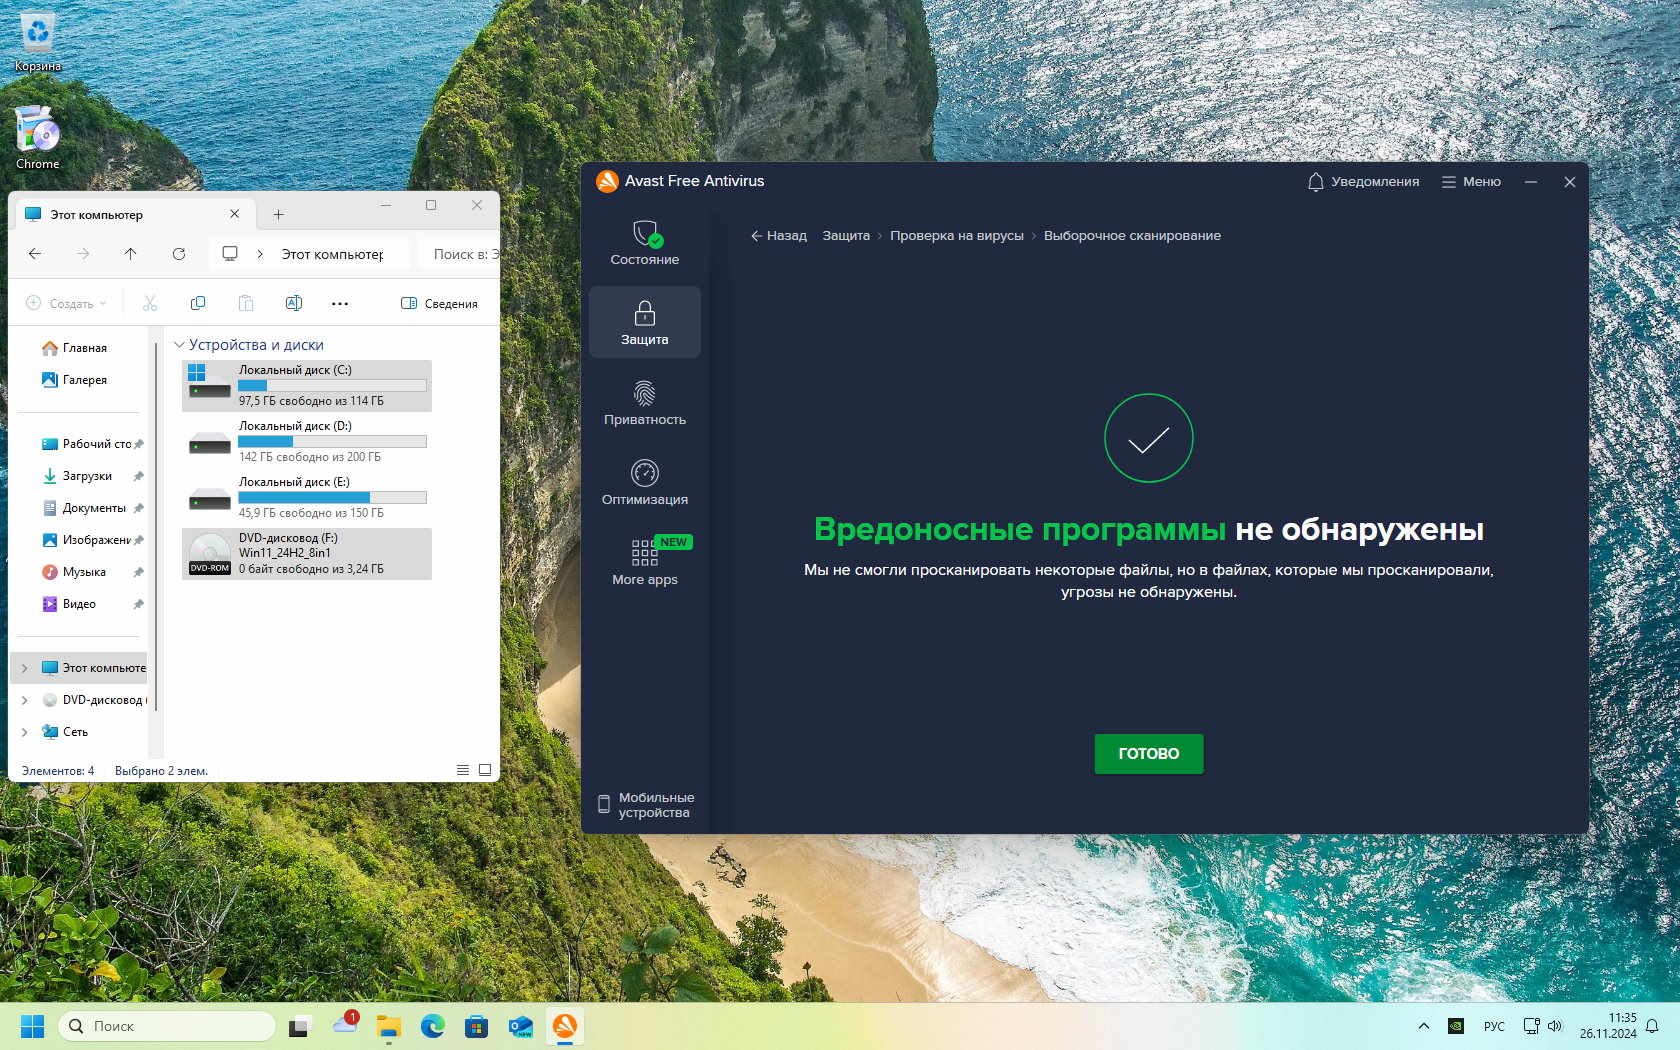Click the Copy icon in Explorer toolbar
This screenshot has width=1680, height=1050.
[x=198, y=303]
